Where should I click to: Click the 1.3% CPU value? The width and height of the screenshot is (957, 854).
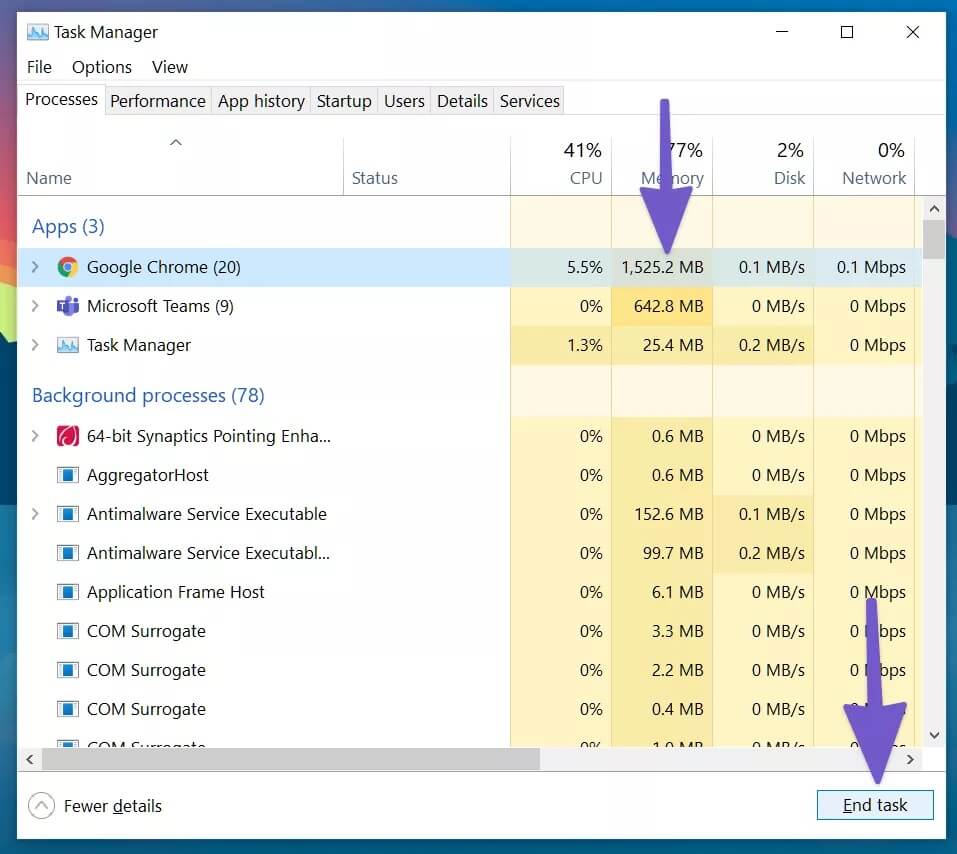pos(584,346)
